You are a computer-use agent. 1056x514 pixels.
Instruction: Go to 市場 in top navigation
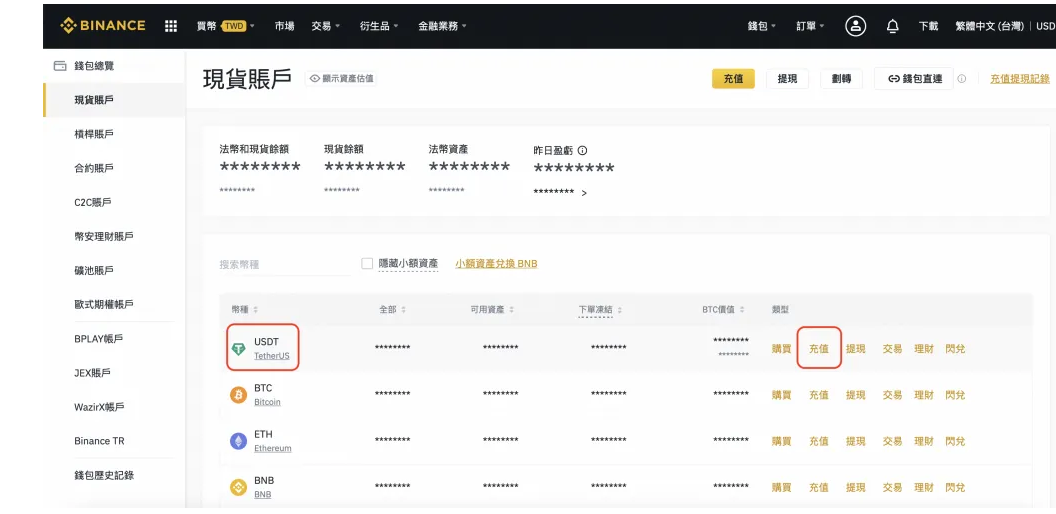284,26
